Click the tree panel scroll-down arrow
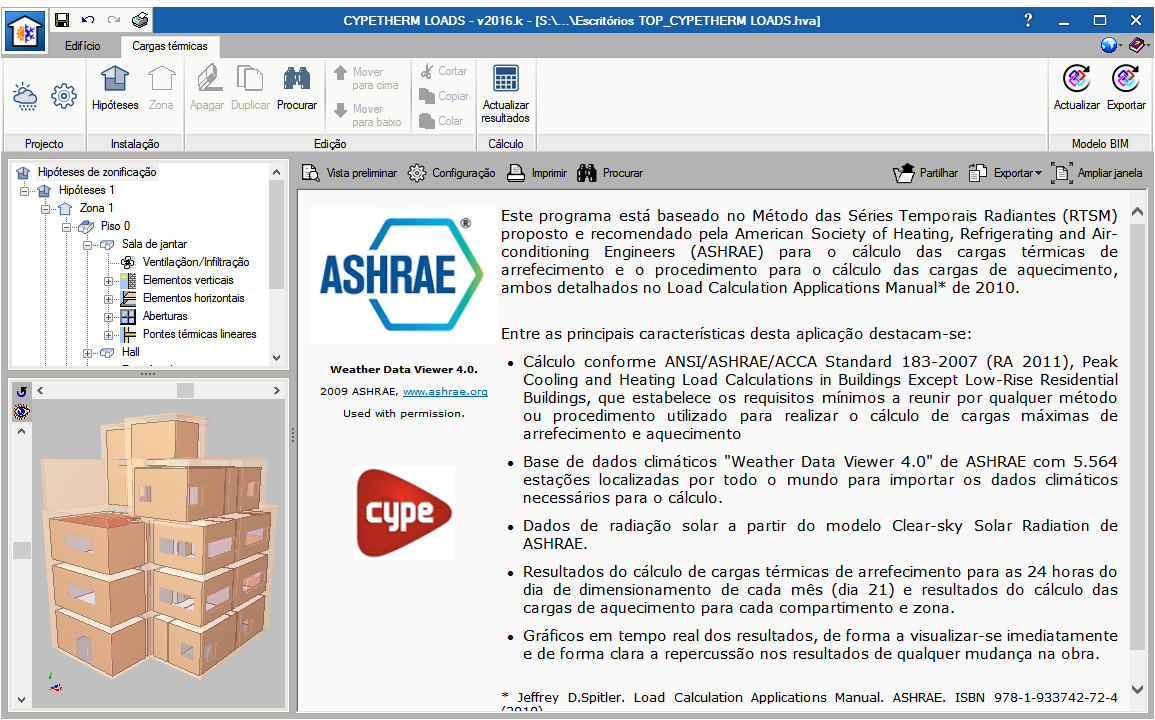The image size is (1155, 720). (x=276, y=357)
